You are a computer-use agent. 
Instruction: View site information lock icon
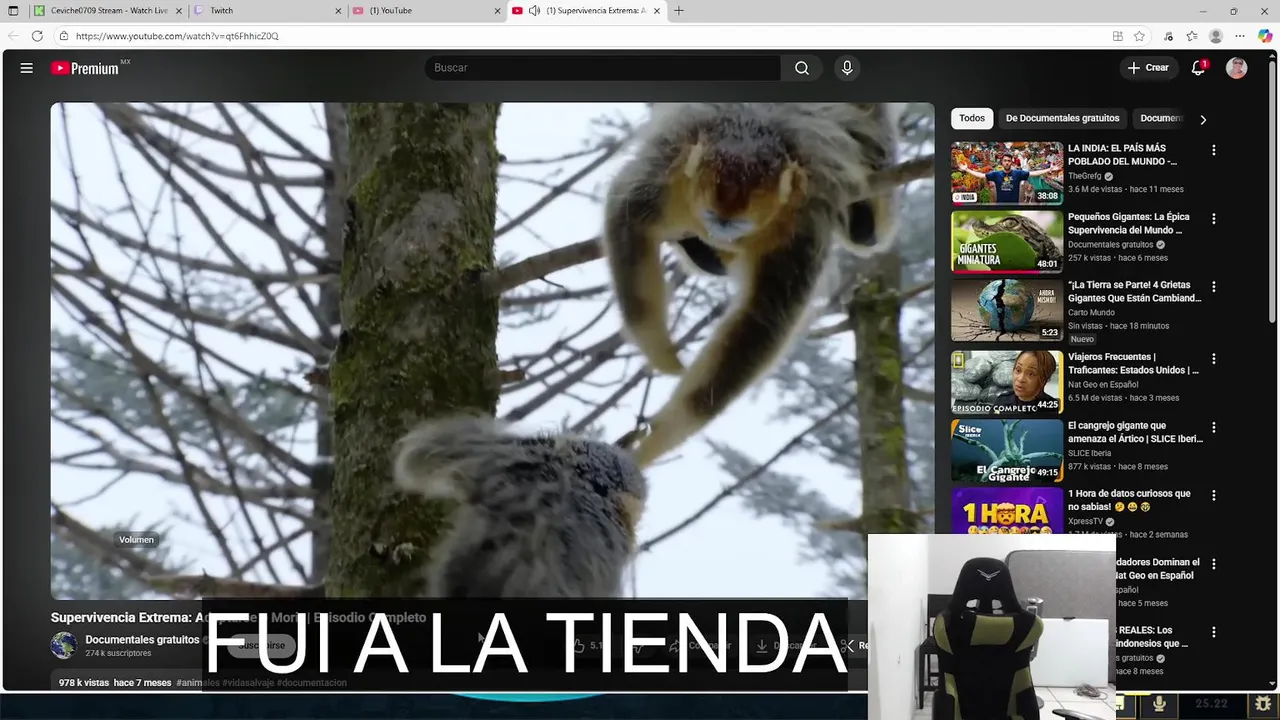pos(63,36)
